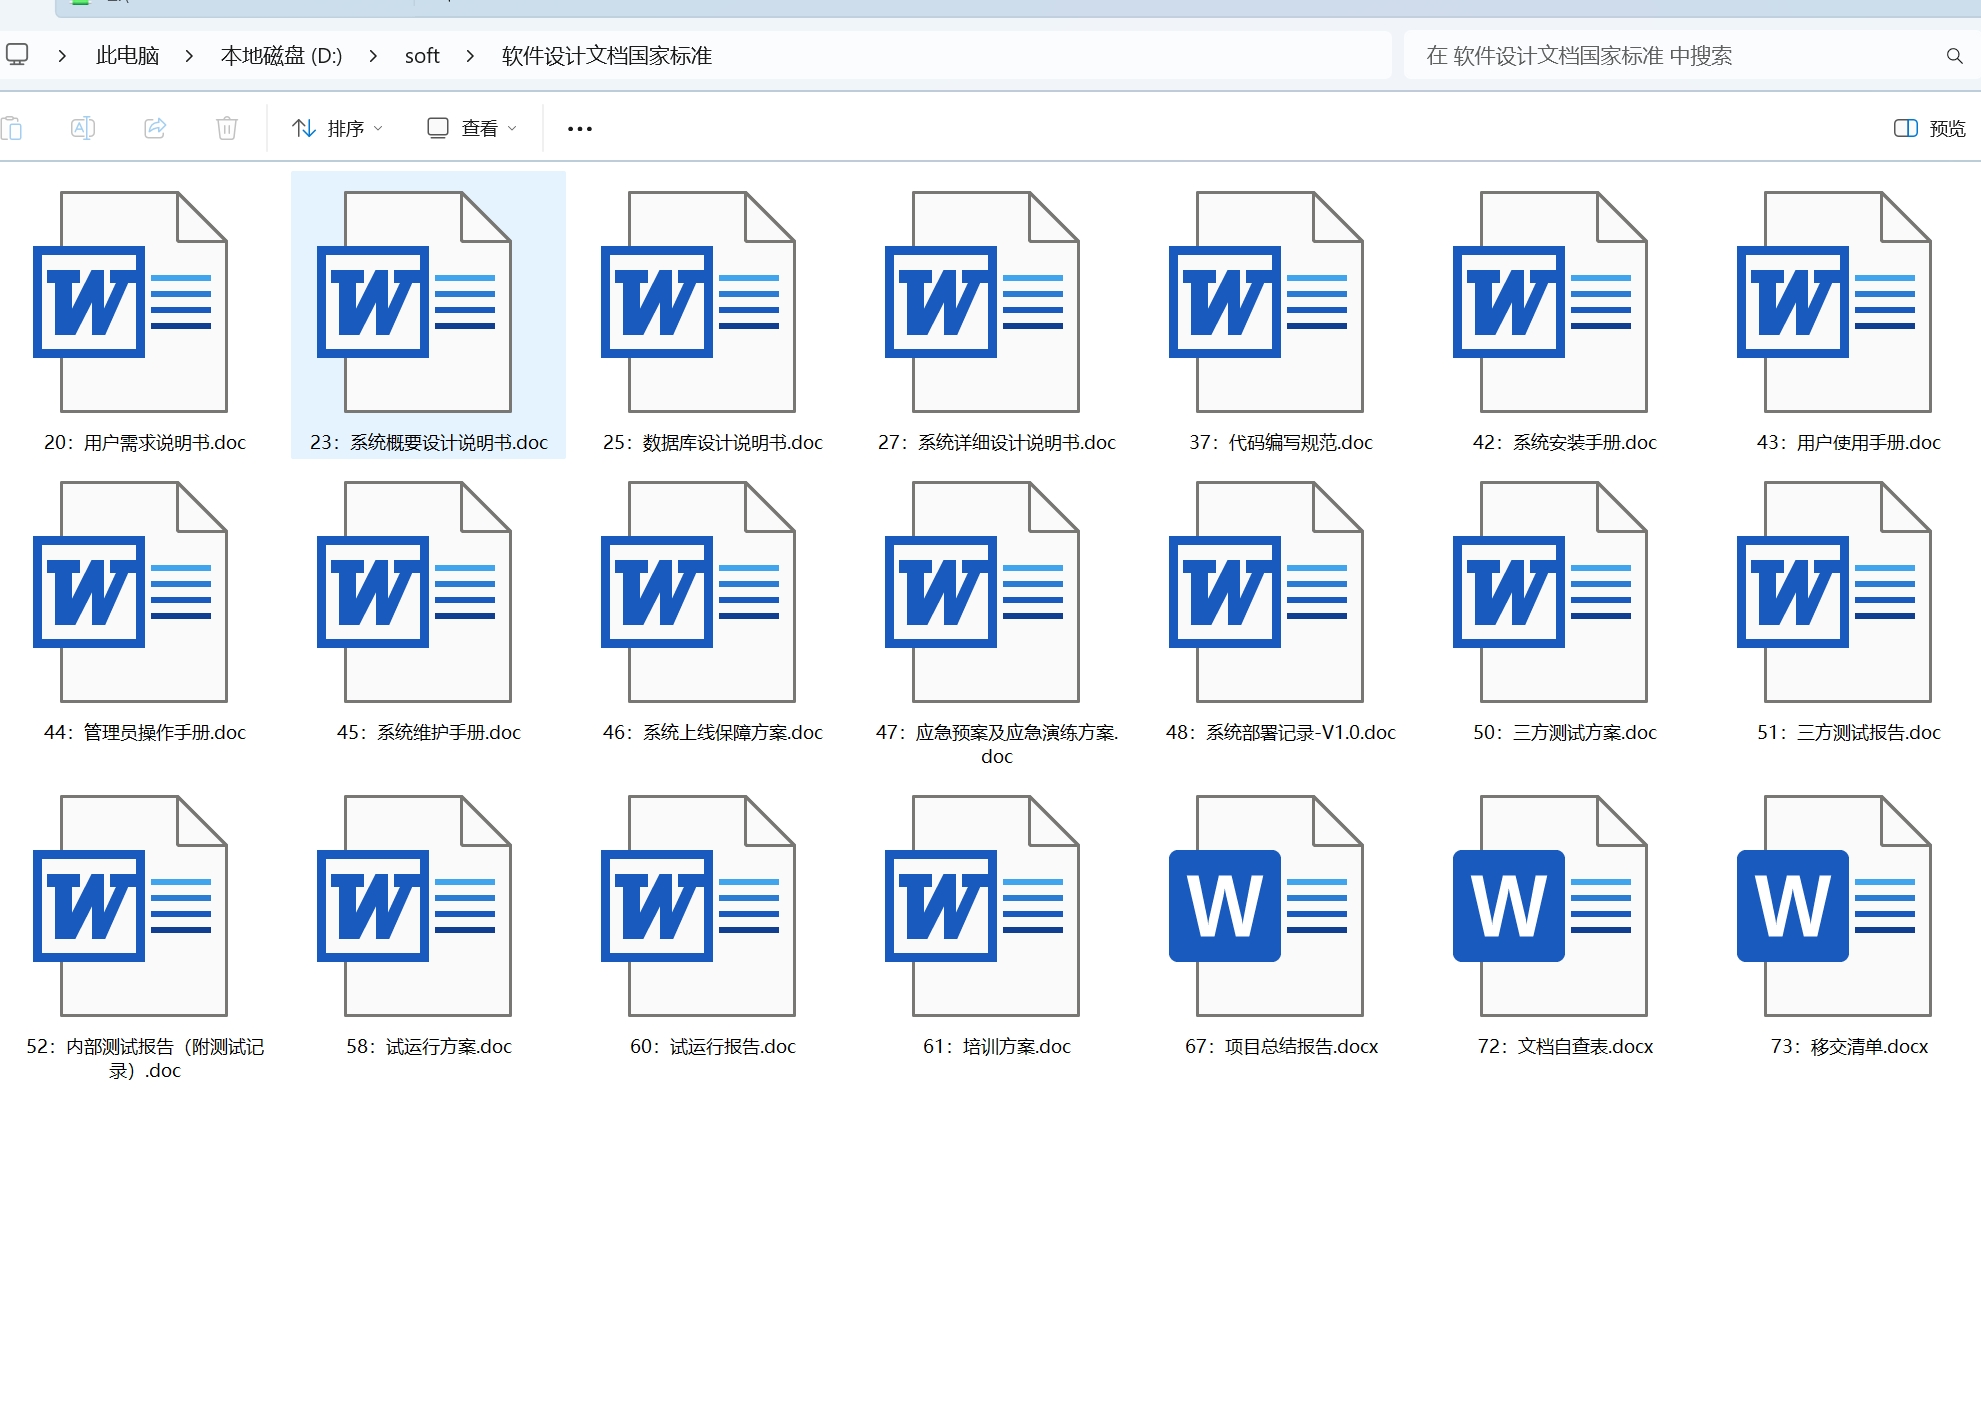Click file name 61：培训方案.doc
This screenshot has width=1981, height=1428.
997,1046
